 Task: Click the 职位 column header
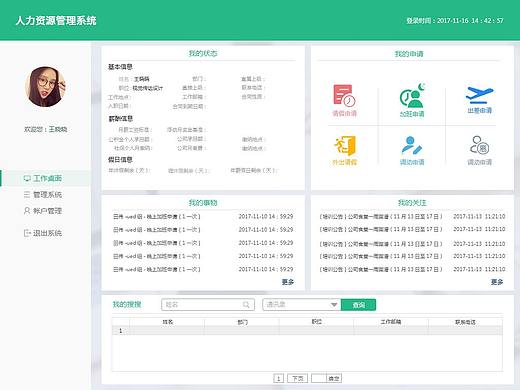[x=316, y=322]
